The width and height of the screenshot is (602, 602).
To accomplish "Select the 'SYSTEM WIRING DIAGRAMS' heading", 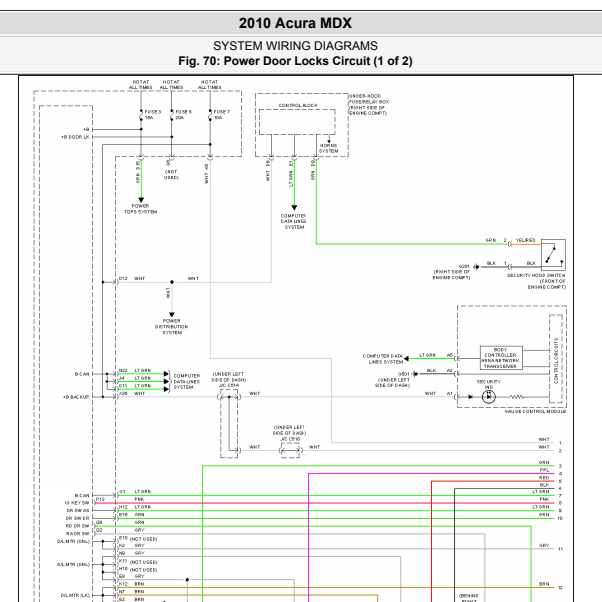I will coord(295,46).
